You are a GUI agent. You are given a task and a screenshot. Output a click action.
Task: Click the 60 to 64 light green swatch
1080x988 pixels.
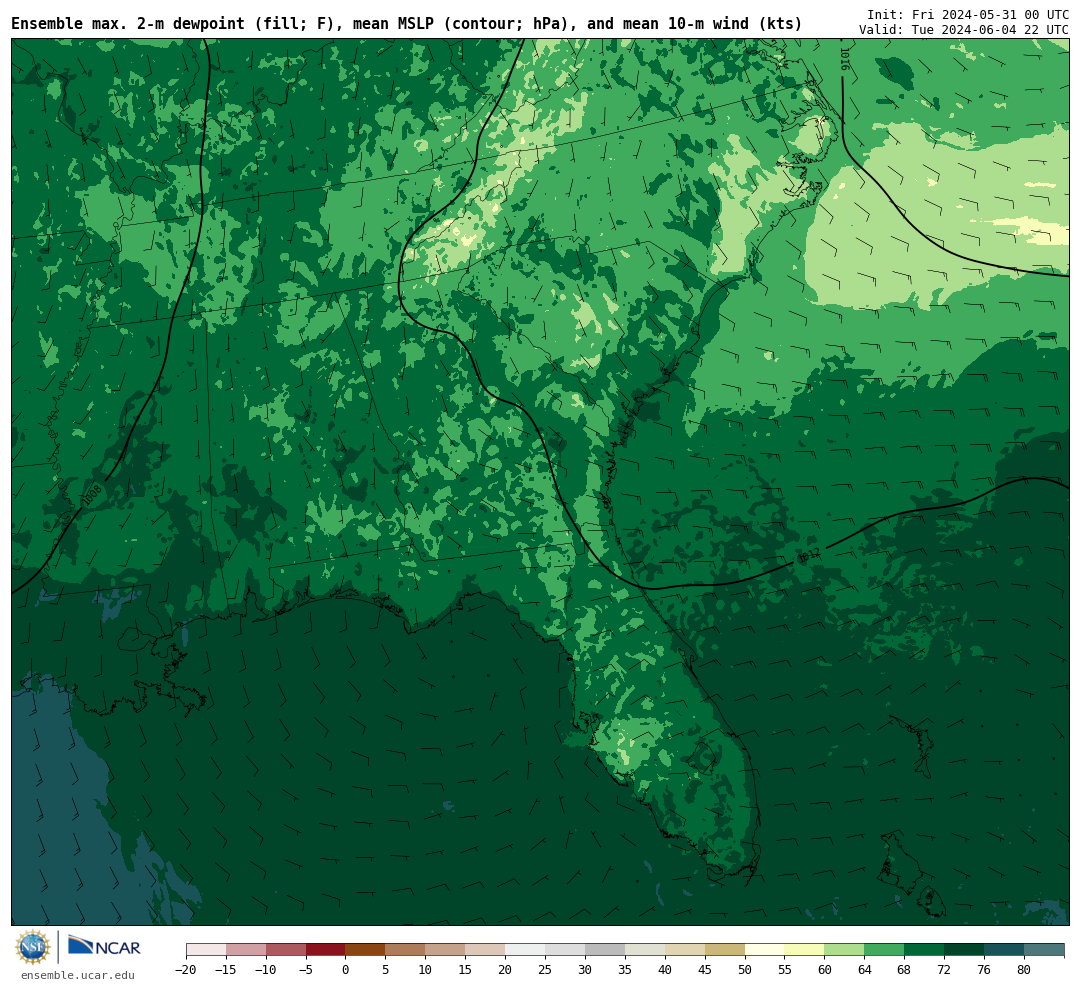pos(844,950)
